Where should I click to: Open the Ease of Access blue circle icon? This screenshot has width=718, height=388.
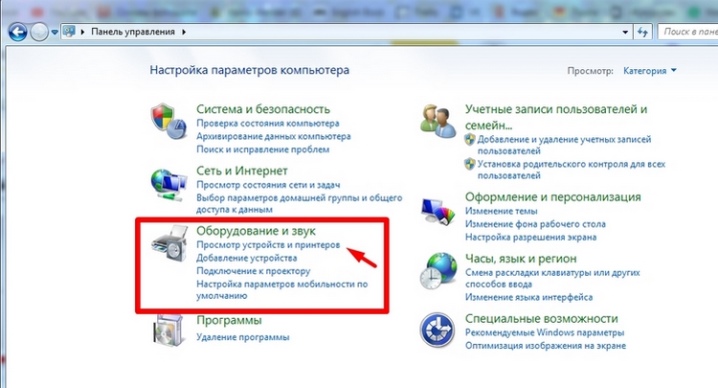click(x=437, y=330)
